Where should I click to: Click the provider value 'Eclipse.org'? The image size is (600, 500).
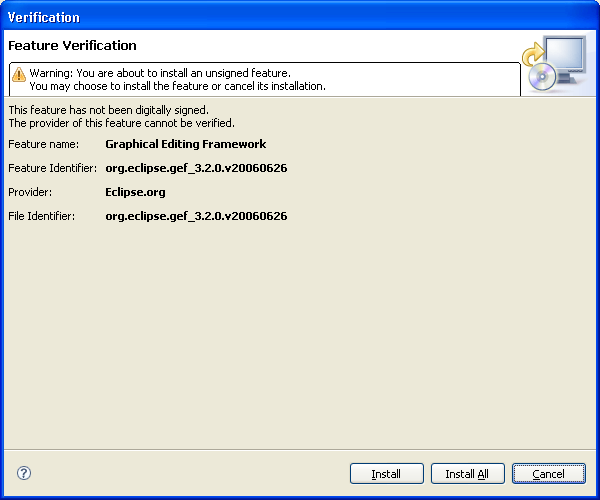(x=135, y=192)
